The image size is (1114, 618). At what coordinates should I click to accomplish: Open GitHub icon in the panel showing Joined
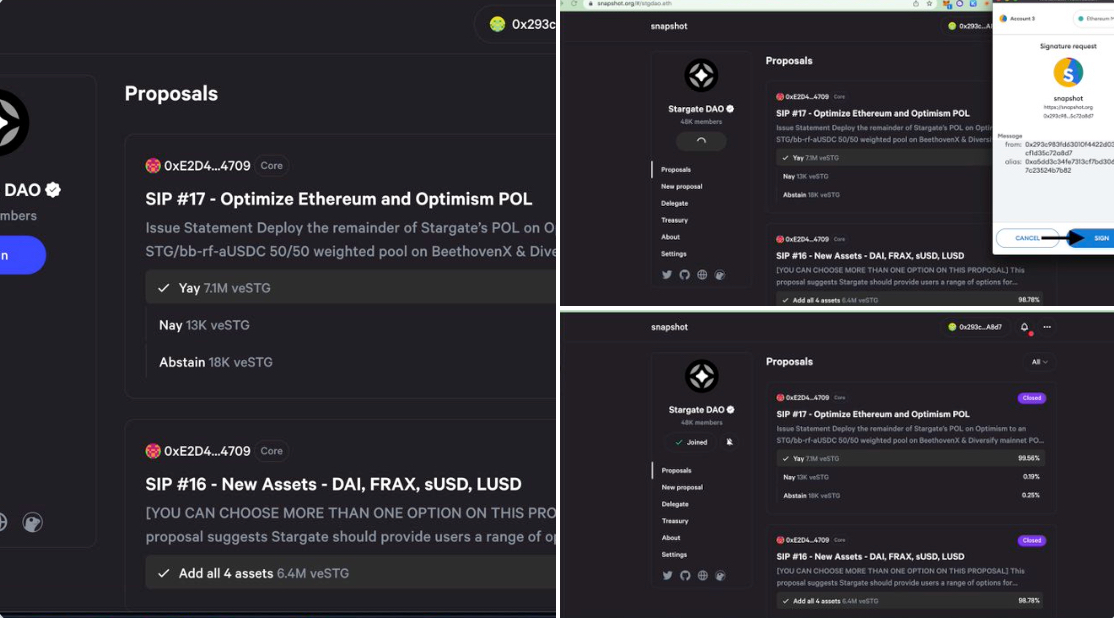pos(685,575)
